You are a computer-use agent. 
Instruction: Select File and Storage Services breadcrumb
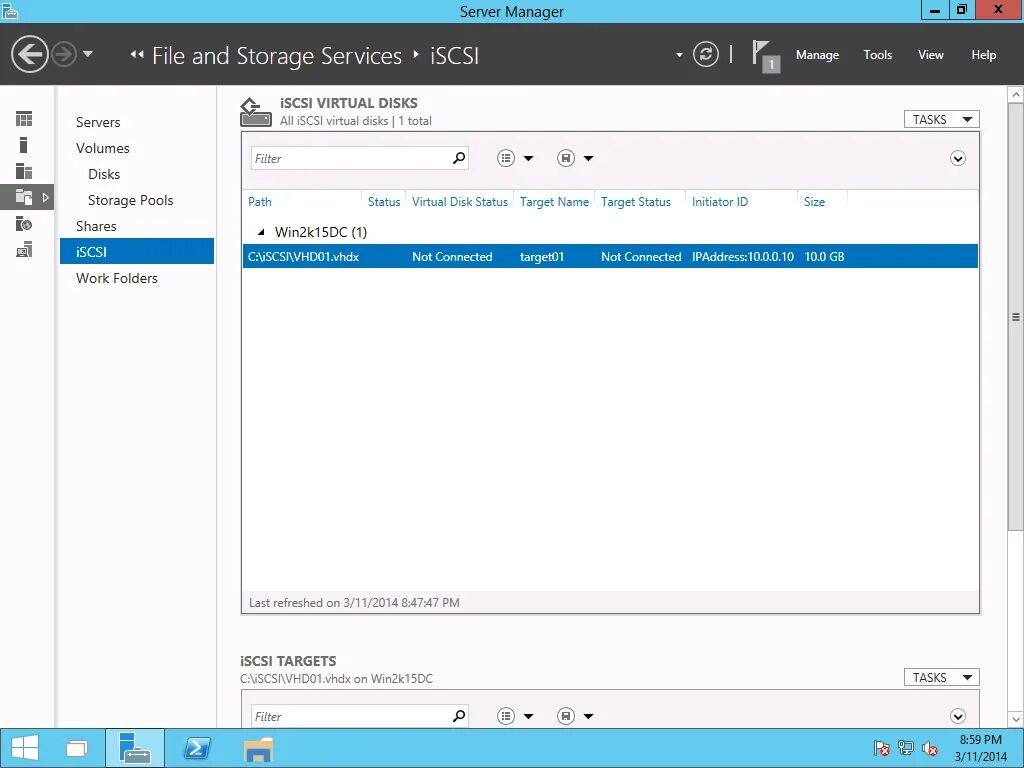pos(277,56)
